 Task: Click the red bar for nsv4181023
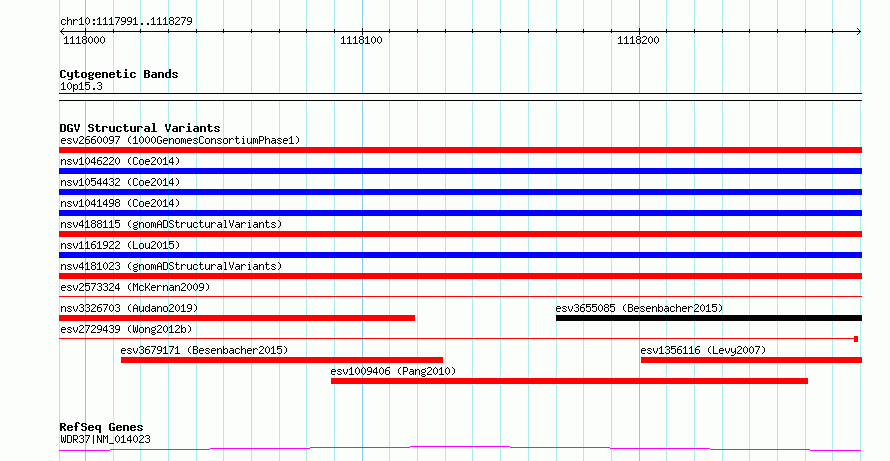460,276
